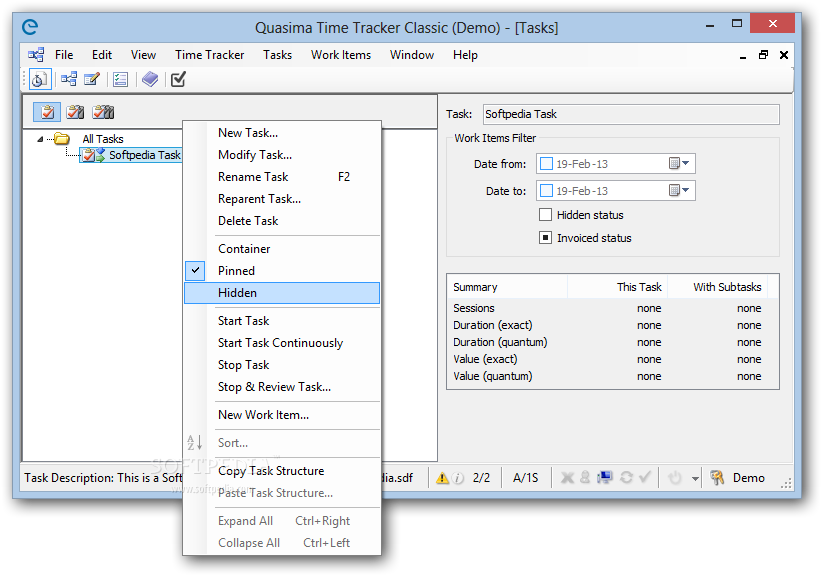
Task: Choose Start Task from context menu
Action: coord(282,321)
